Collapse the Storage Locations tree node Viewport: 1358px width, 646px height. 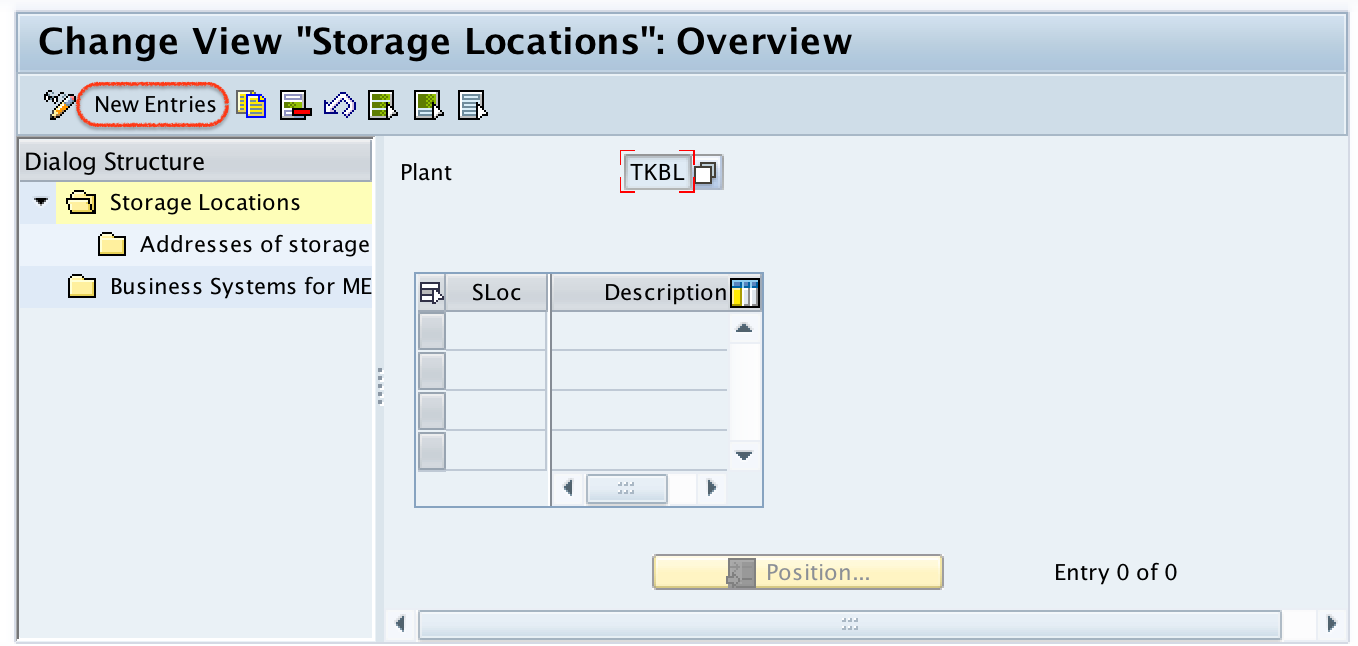41,202
